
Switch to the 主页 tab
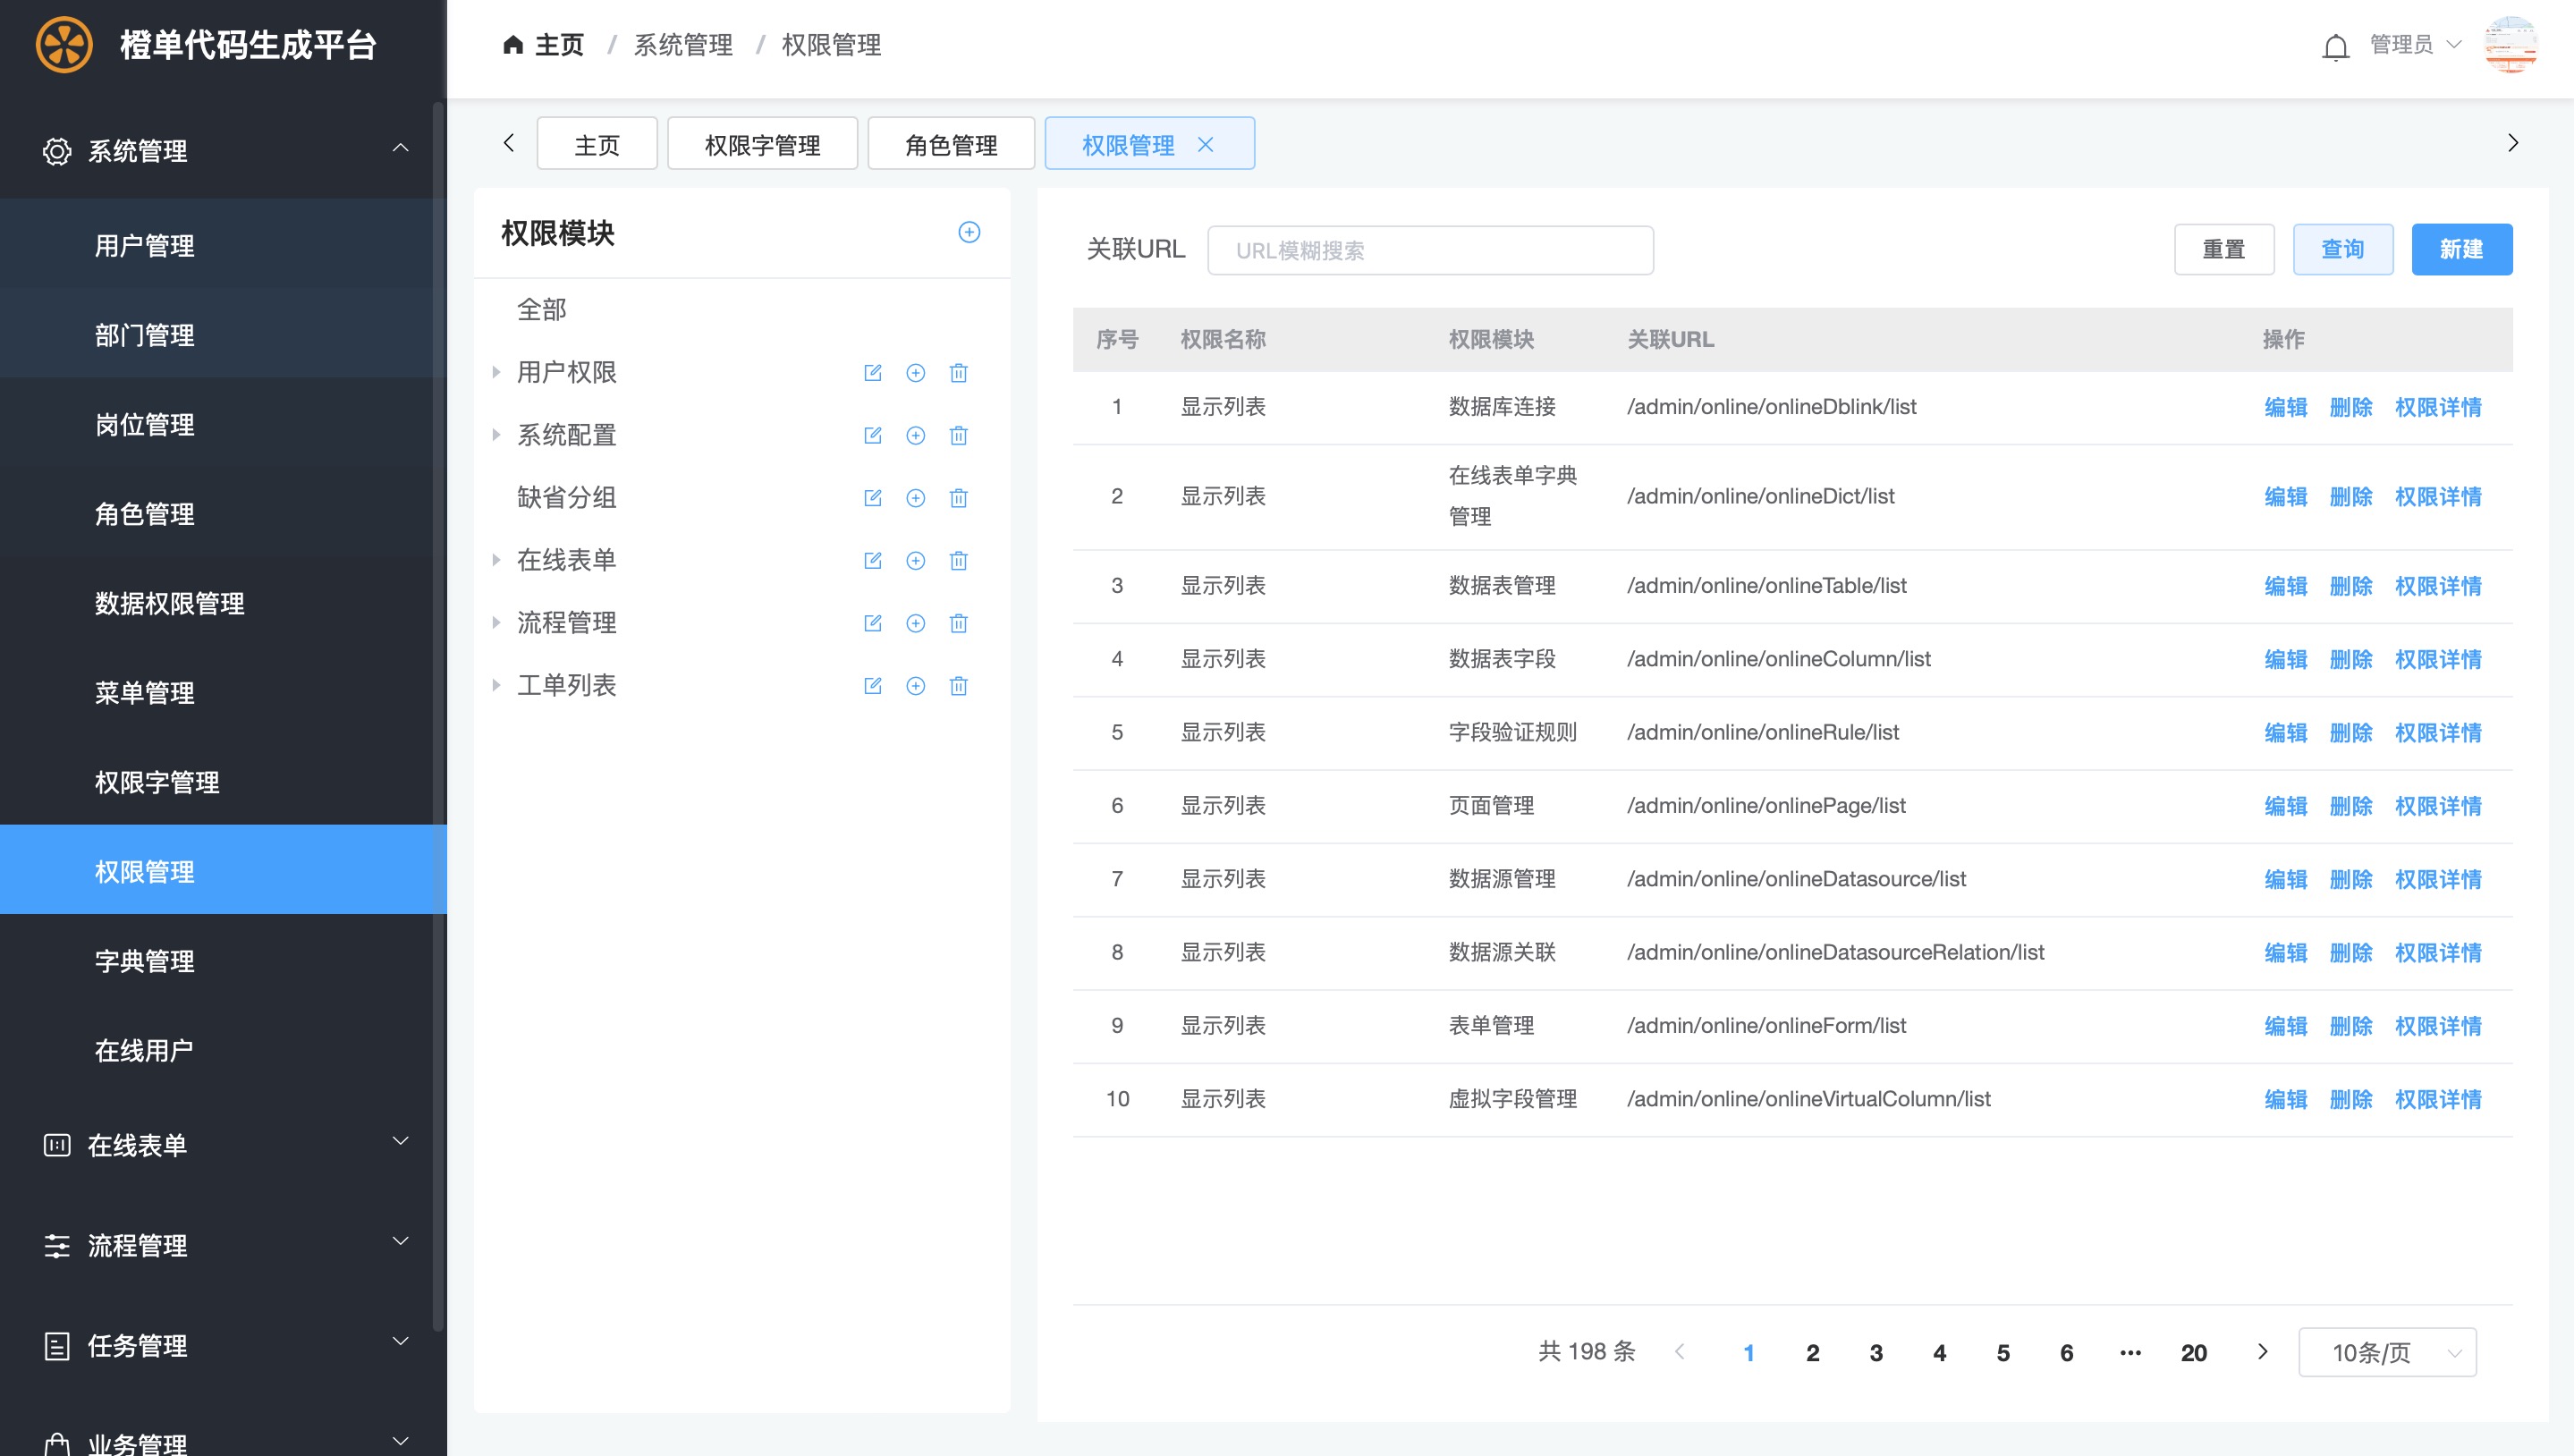click(x=596, y=144)
